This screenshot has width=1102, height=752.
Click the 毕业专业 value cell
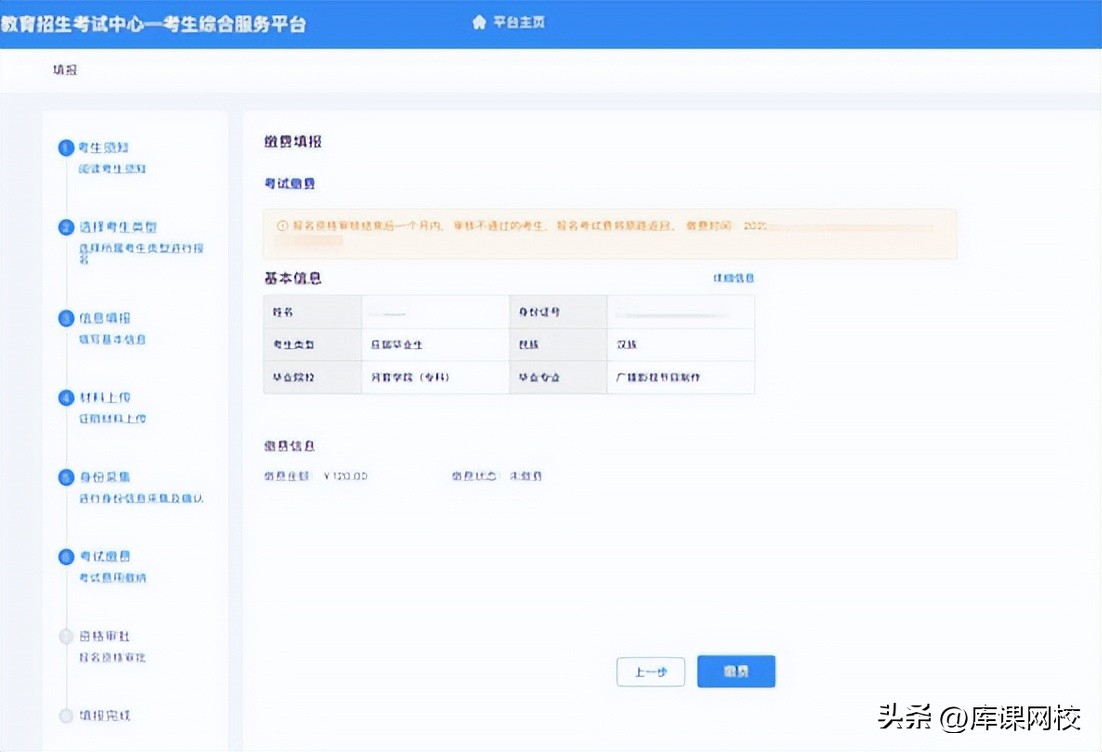[x=680, y=377]
